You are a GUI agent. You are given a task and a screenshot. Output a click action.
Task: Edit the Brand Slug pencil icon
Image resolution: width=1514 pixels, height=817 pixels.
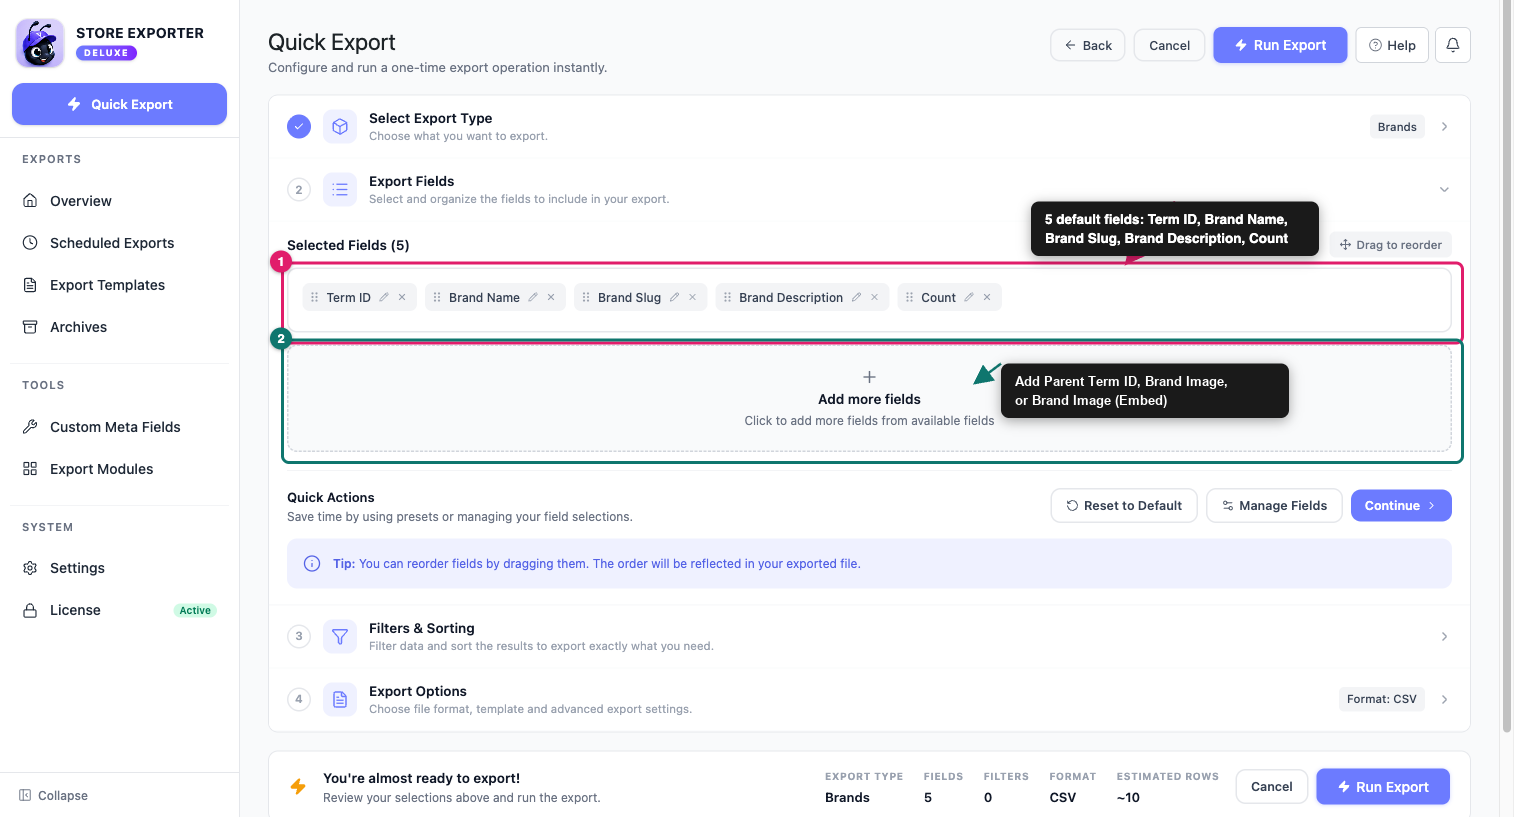point(674,297)
